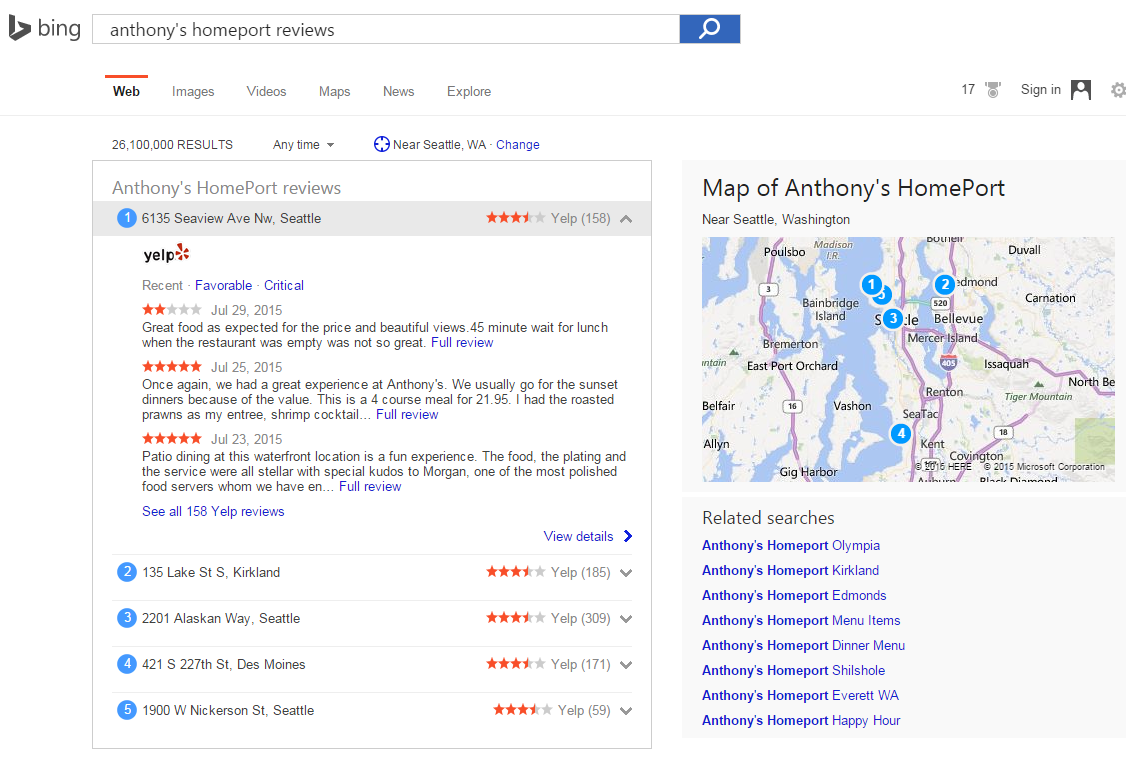Open See all 158 Yelp reviews link
Screen dimensions: 1126x757
tap(213, 511)
